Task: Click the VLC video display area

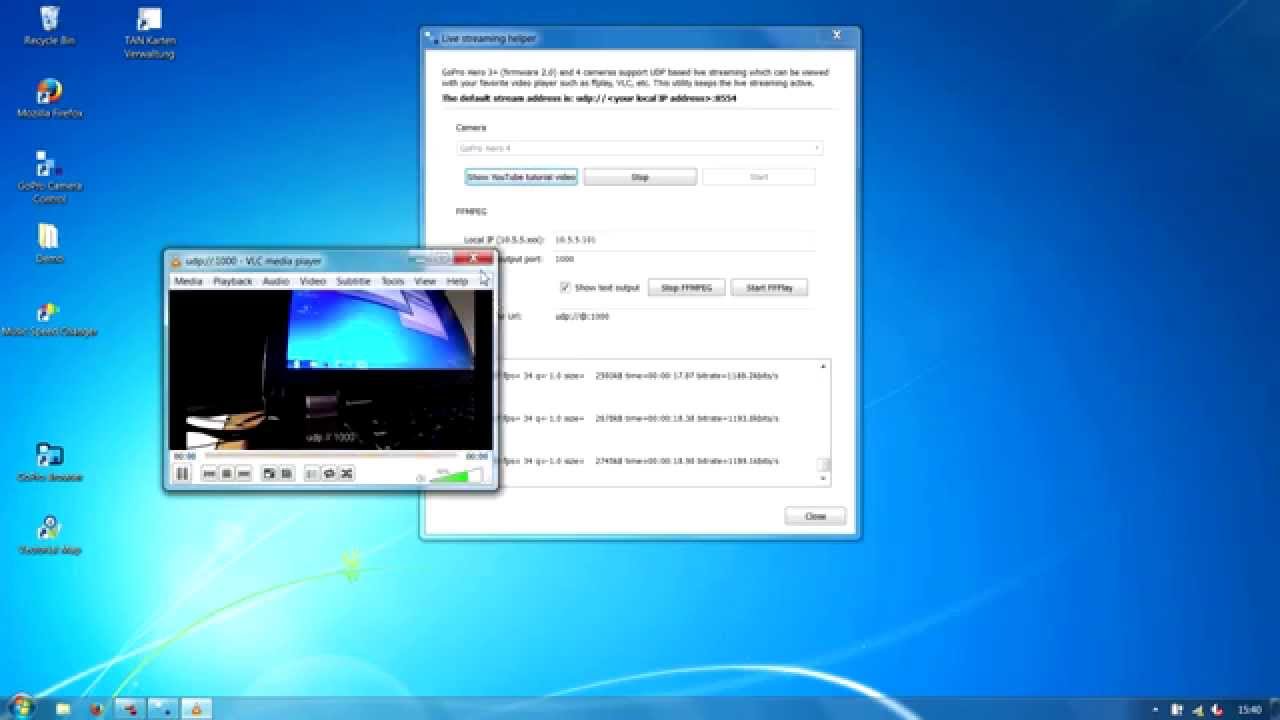Action: [x=330, y=370]
